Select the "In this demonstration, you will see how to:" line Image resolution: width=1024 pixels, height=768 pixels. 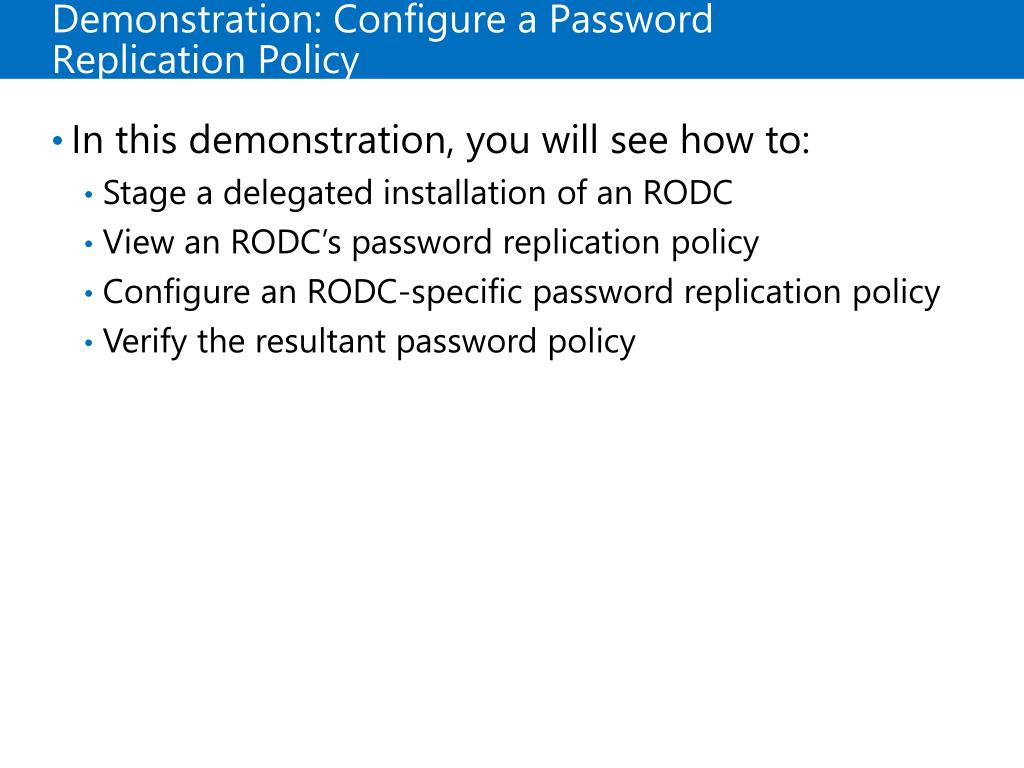click(x=441, y=140)
